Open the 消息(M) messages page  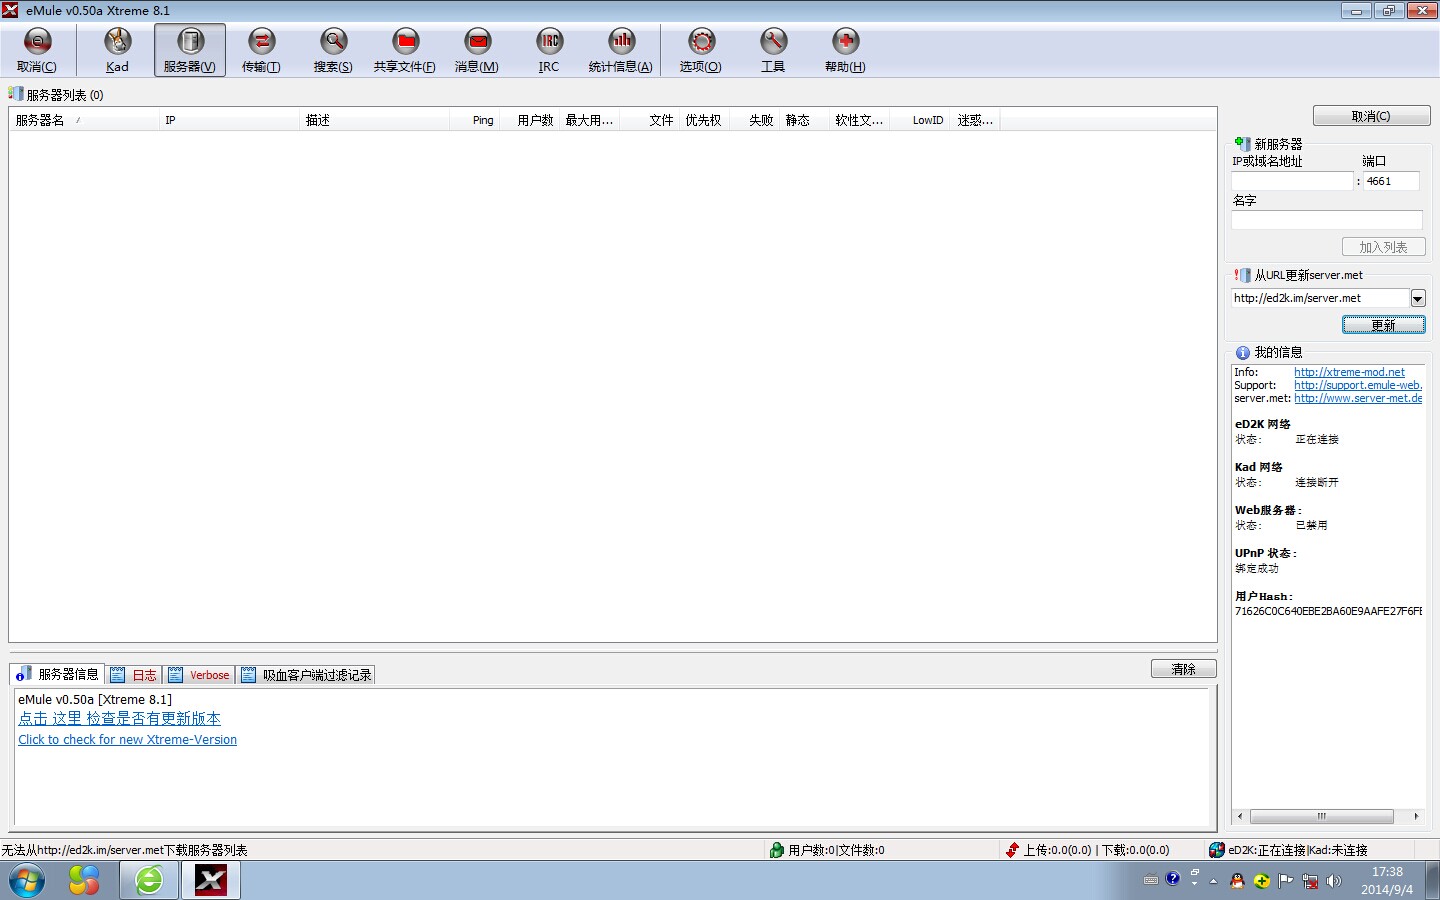[x=477, y=50]
